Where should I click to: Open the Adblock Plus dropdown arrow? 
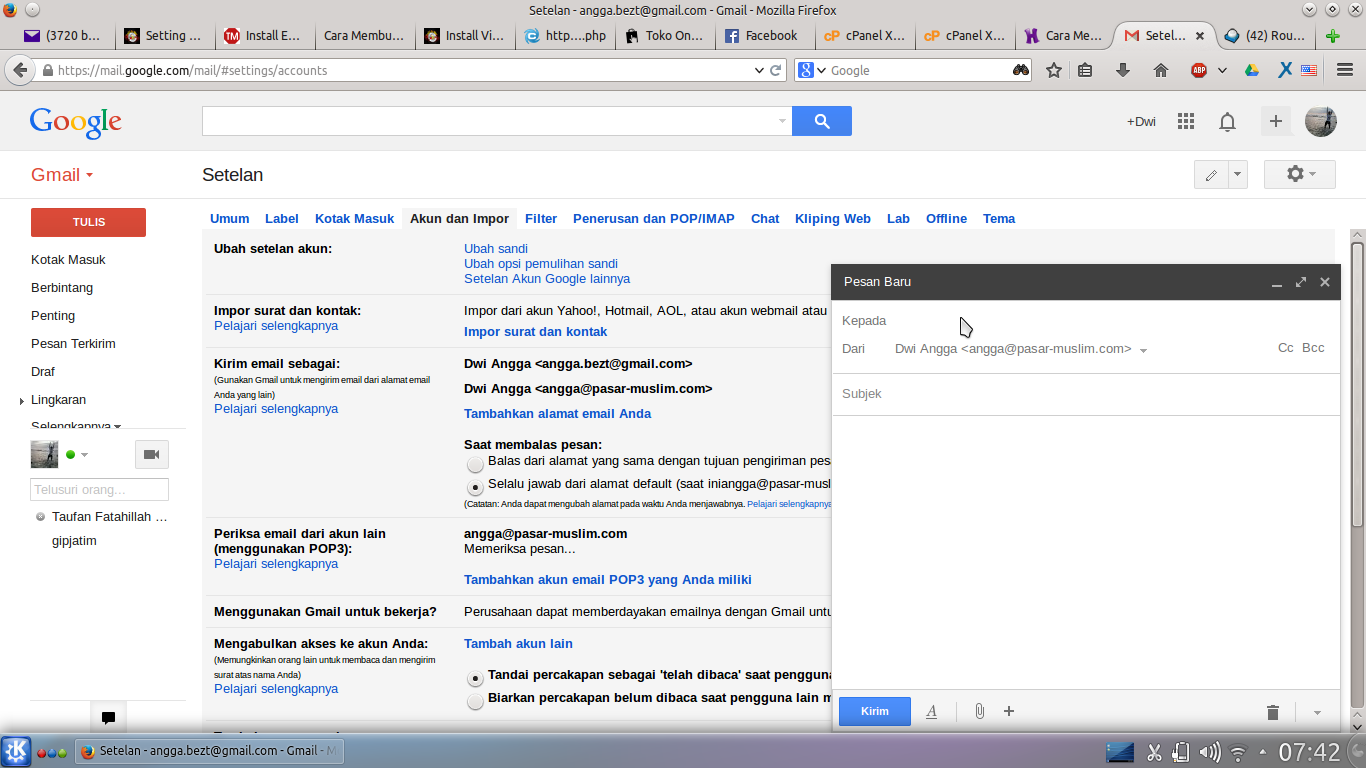click(x=1222, y=70)
